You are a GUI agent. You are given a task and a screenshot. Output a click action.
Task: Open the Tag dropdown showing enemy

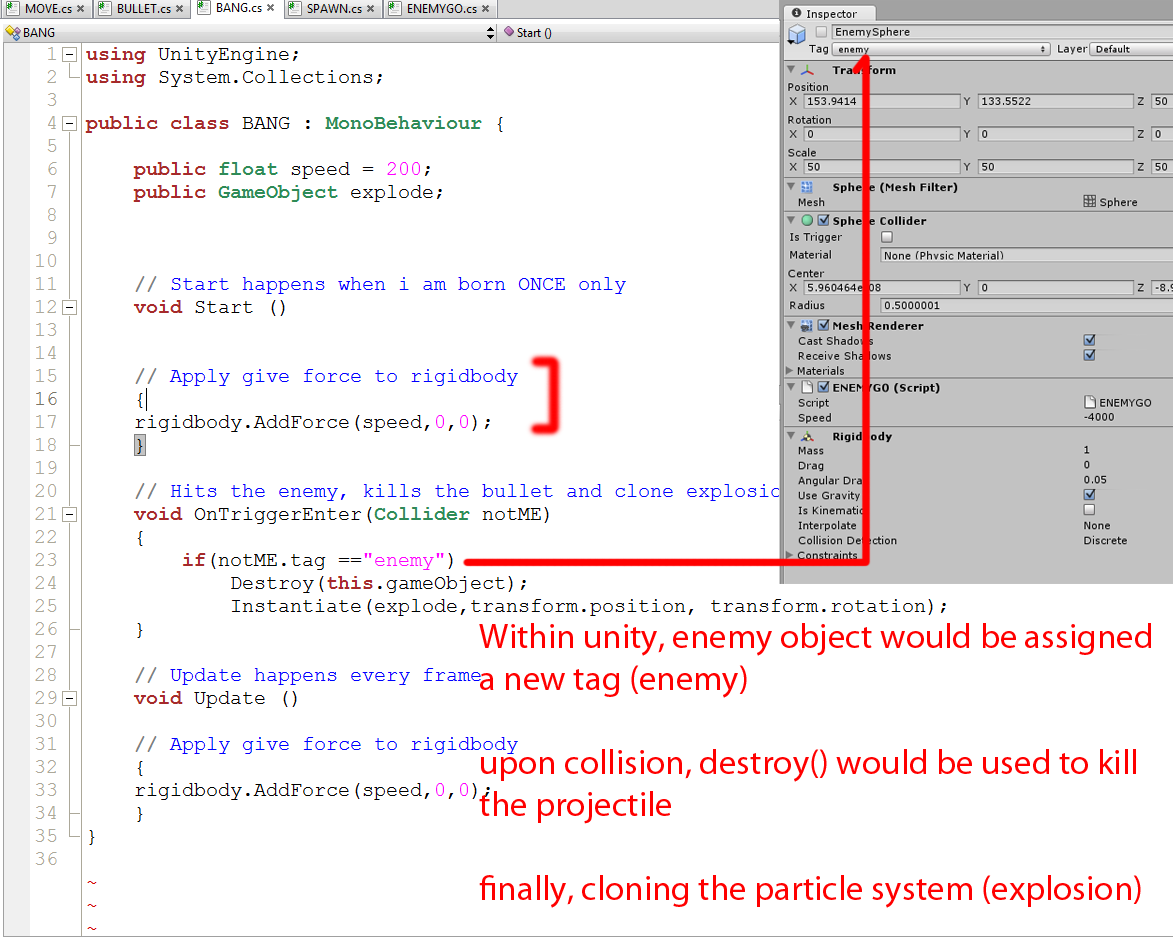click(x=940, y=49)
